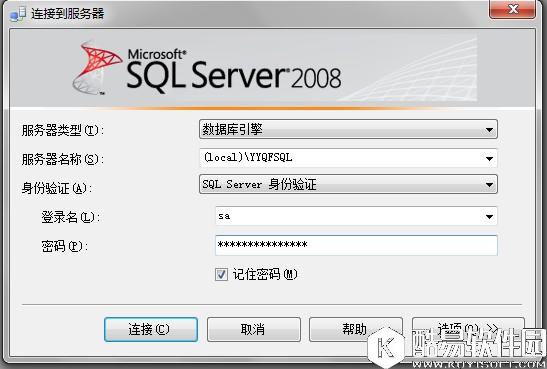547x369 pixels.
Task: Click the SQL Server 2008 logo banner
Action: tap(272, 69)
